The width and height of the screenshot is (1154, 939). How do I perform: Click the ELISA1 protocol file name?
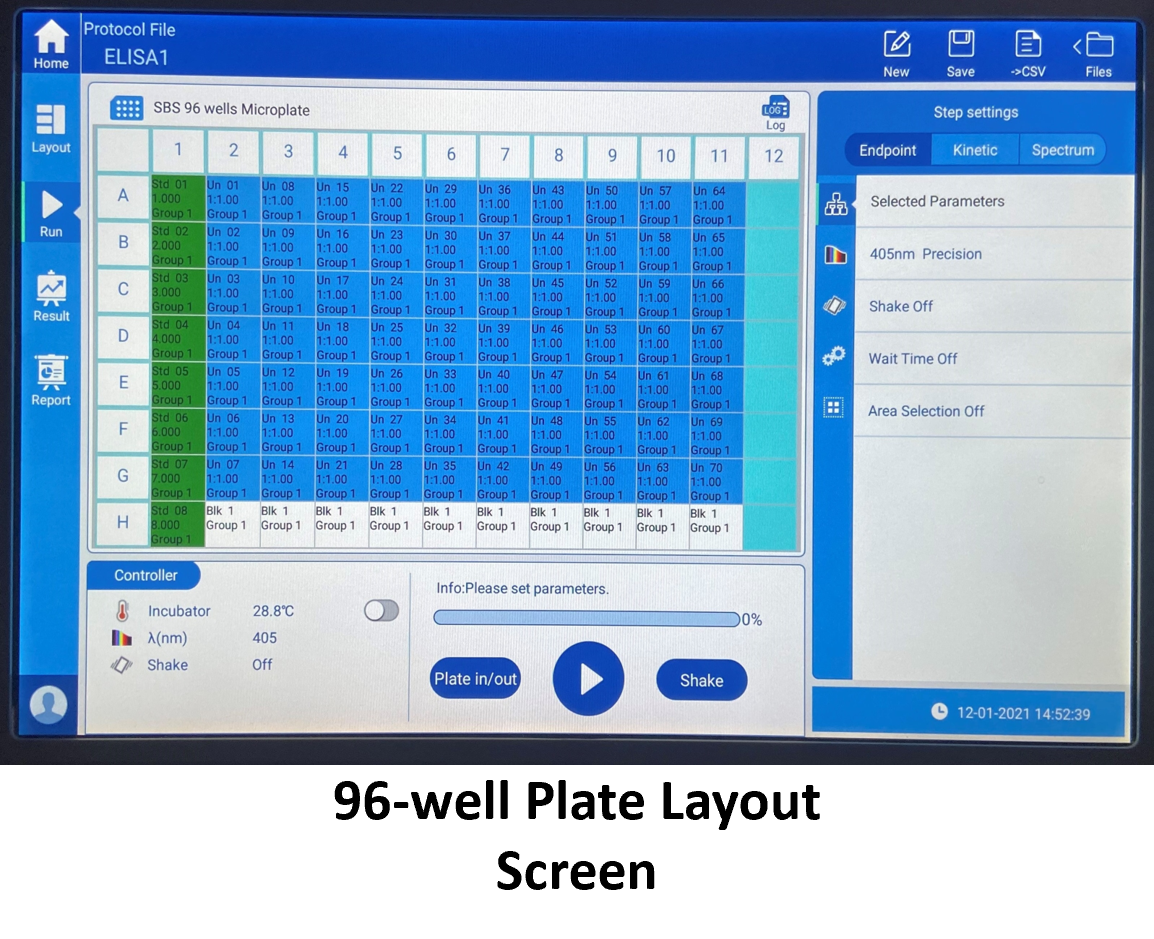(136, 57)
